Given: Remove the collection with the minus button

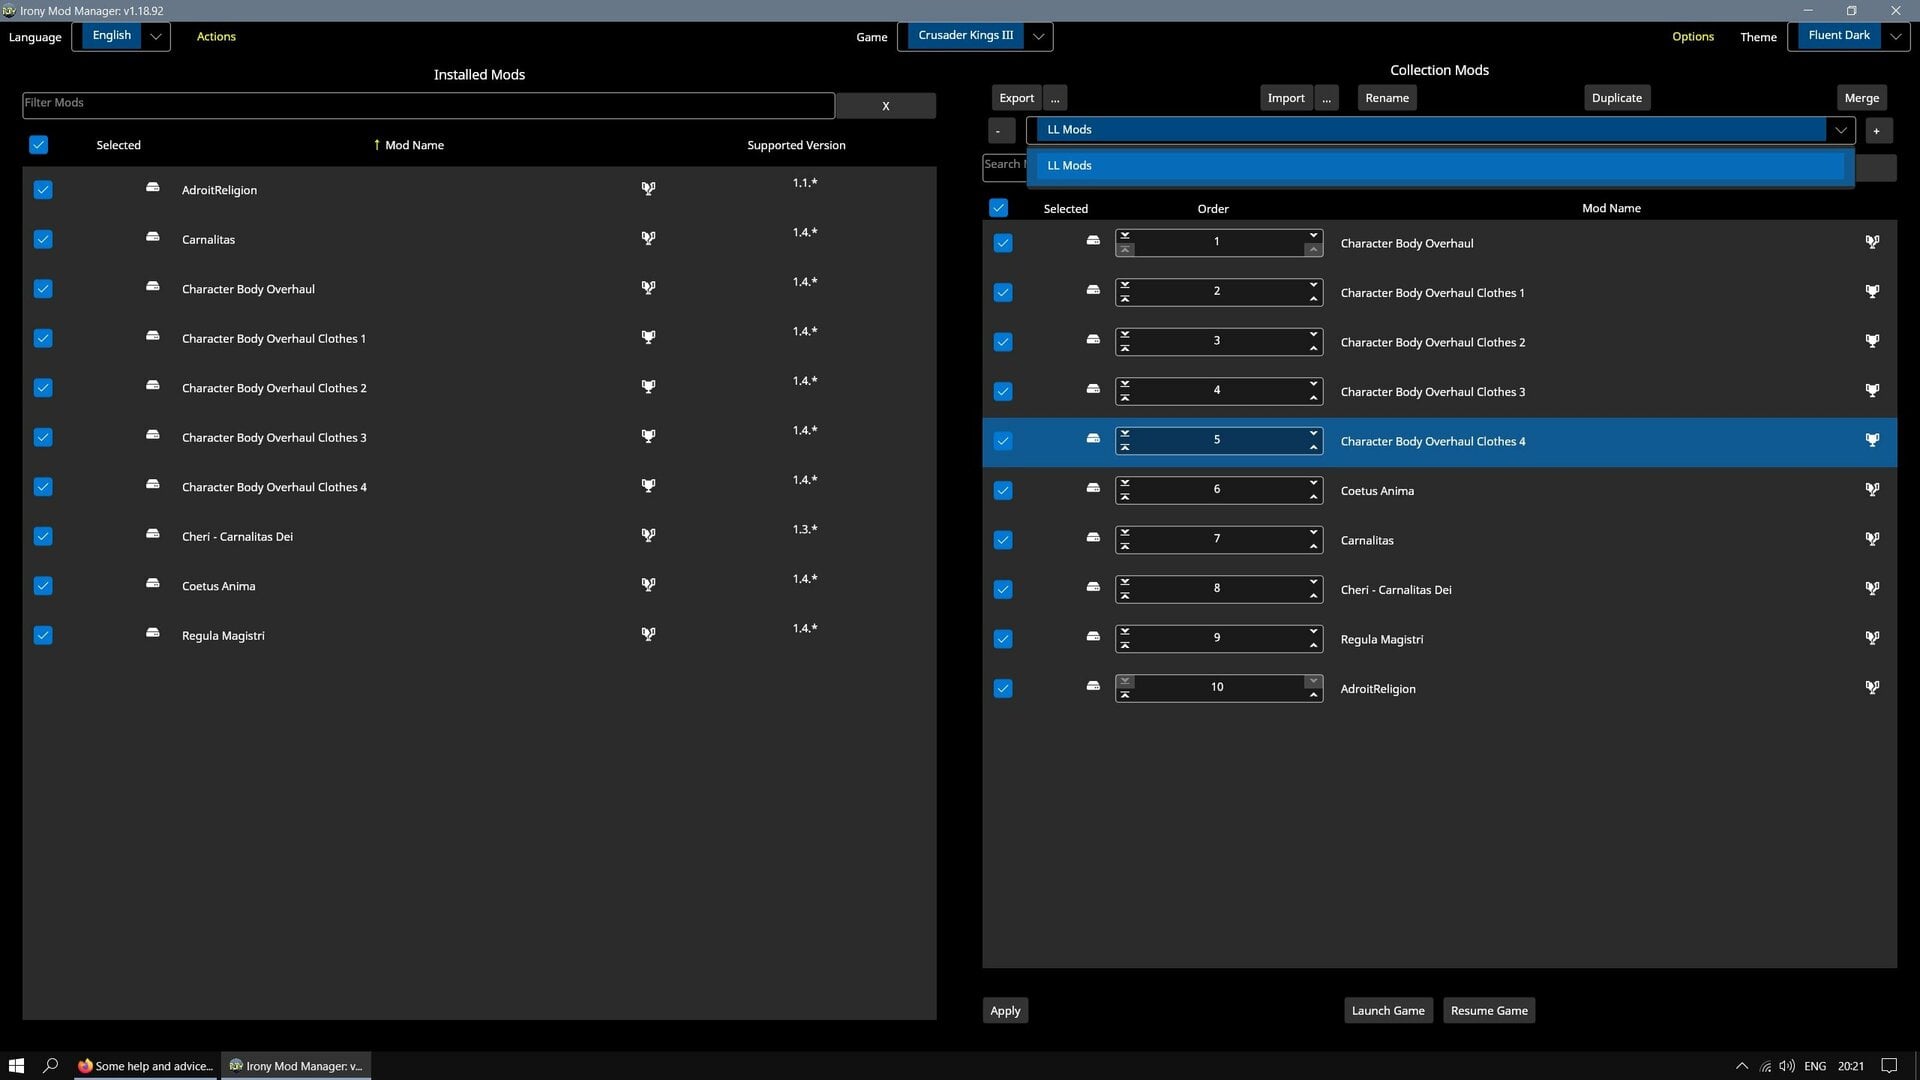Looking at the screenshot, I should (x=999, y=131).
